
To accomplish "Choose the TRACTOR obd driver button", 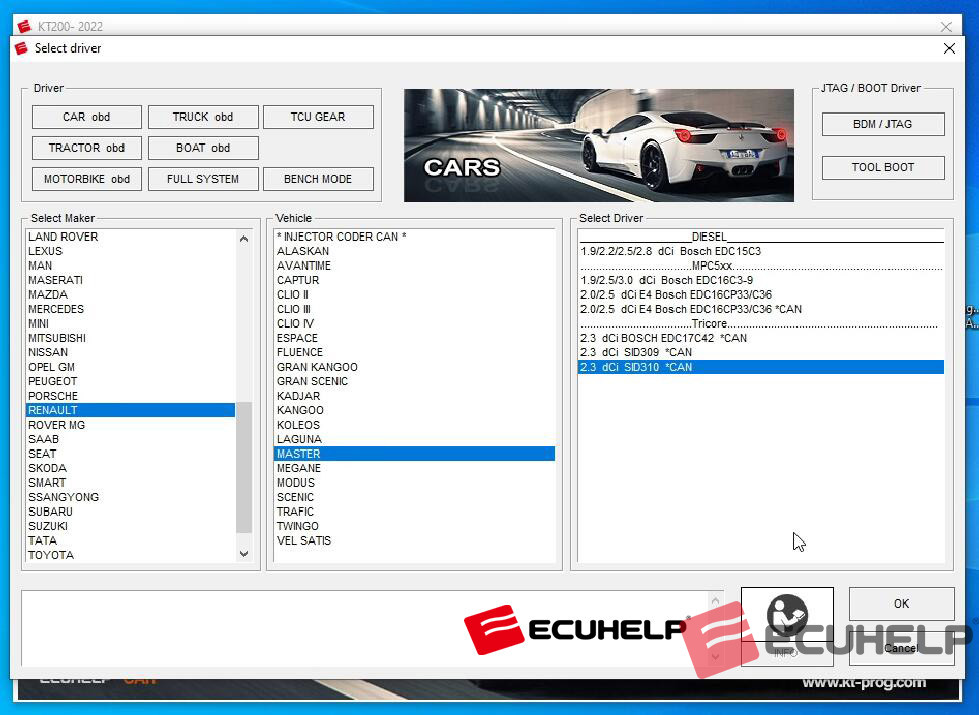I will click(87, 148).
